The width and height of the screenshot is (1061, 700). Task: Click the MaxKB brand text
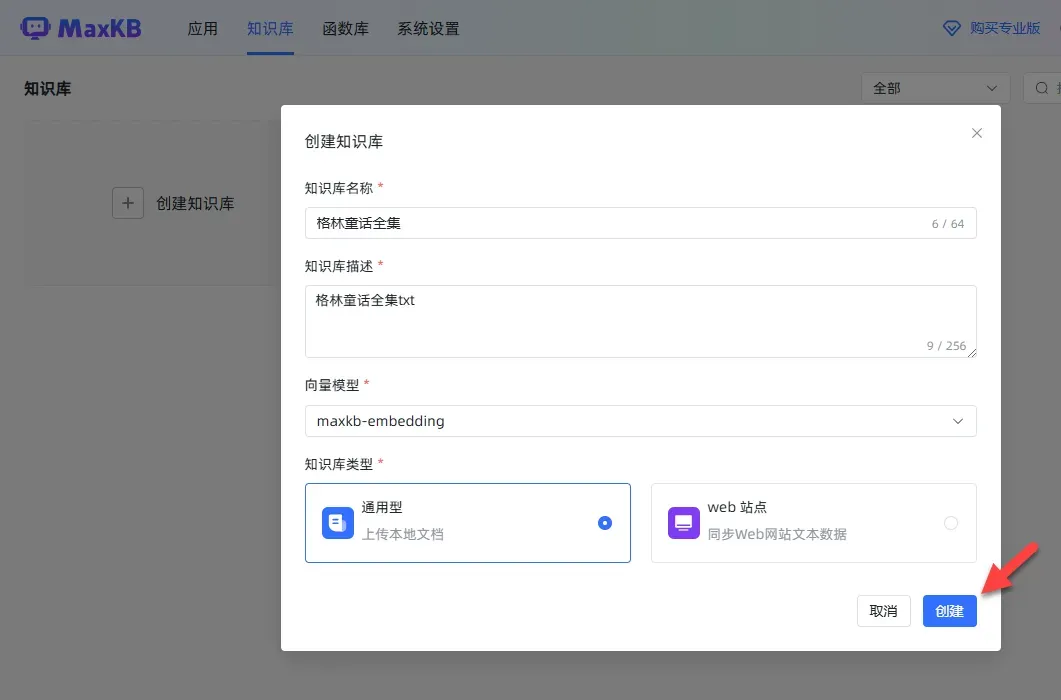99,28
